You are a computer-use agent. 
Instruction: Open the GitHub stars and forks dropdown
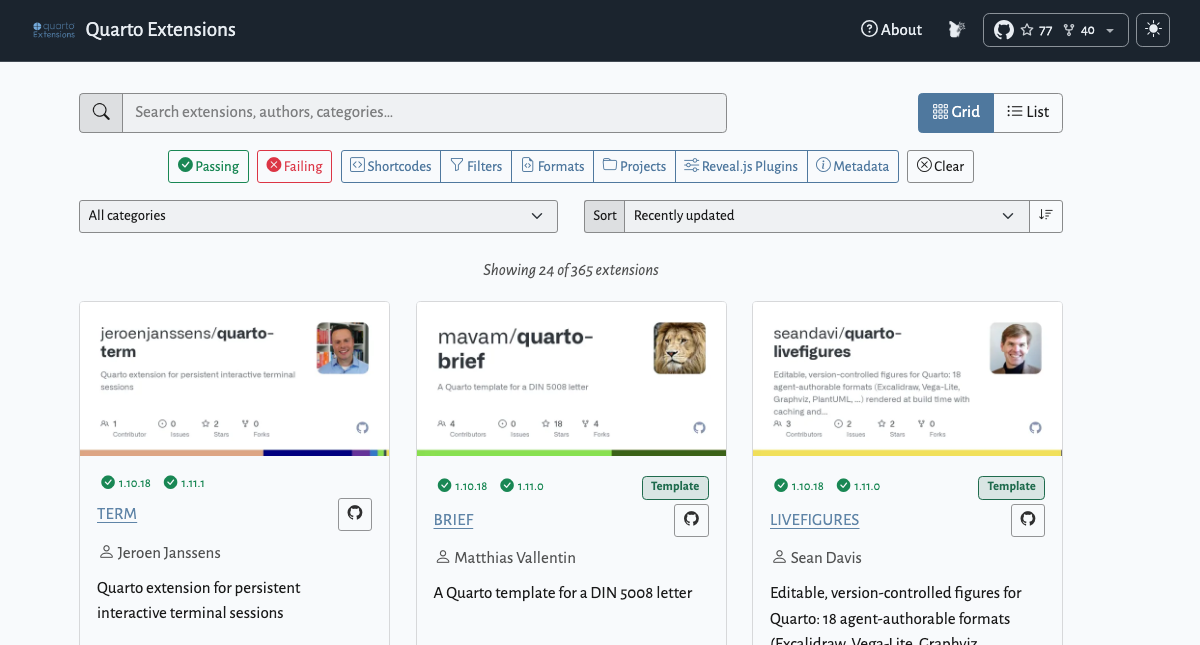[1056, 30]
